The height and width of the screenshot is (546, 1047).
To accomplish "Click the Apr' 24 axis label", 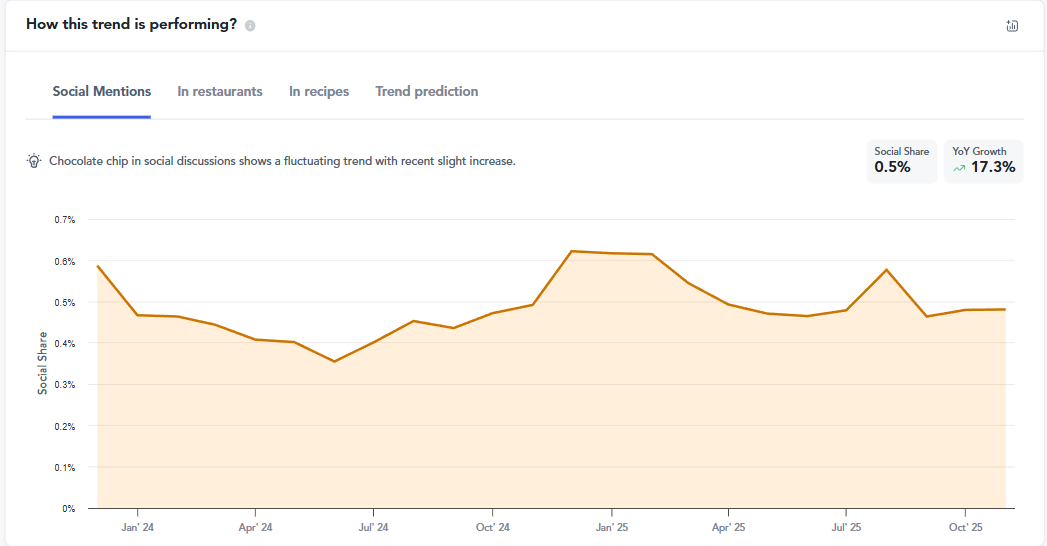I will [x=256, y=527].
